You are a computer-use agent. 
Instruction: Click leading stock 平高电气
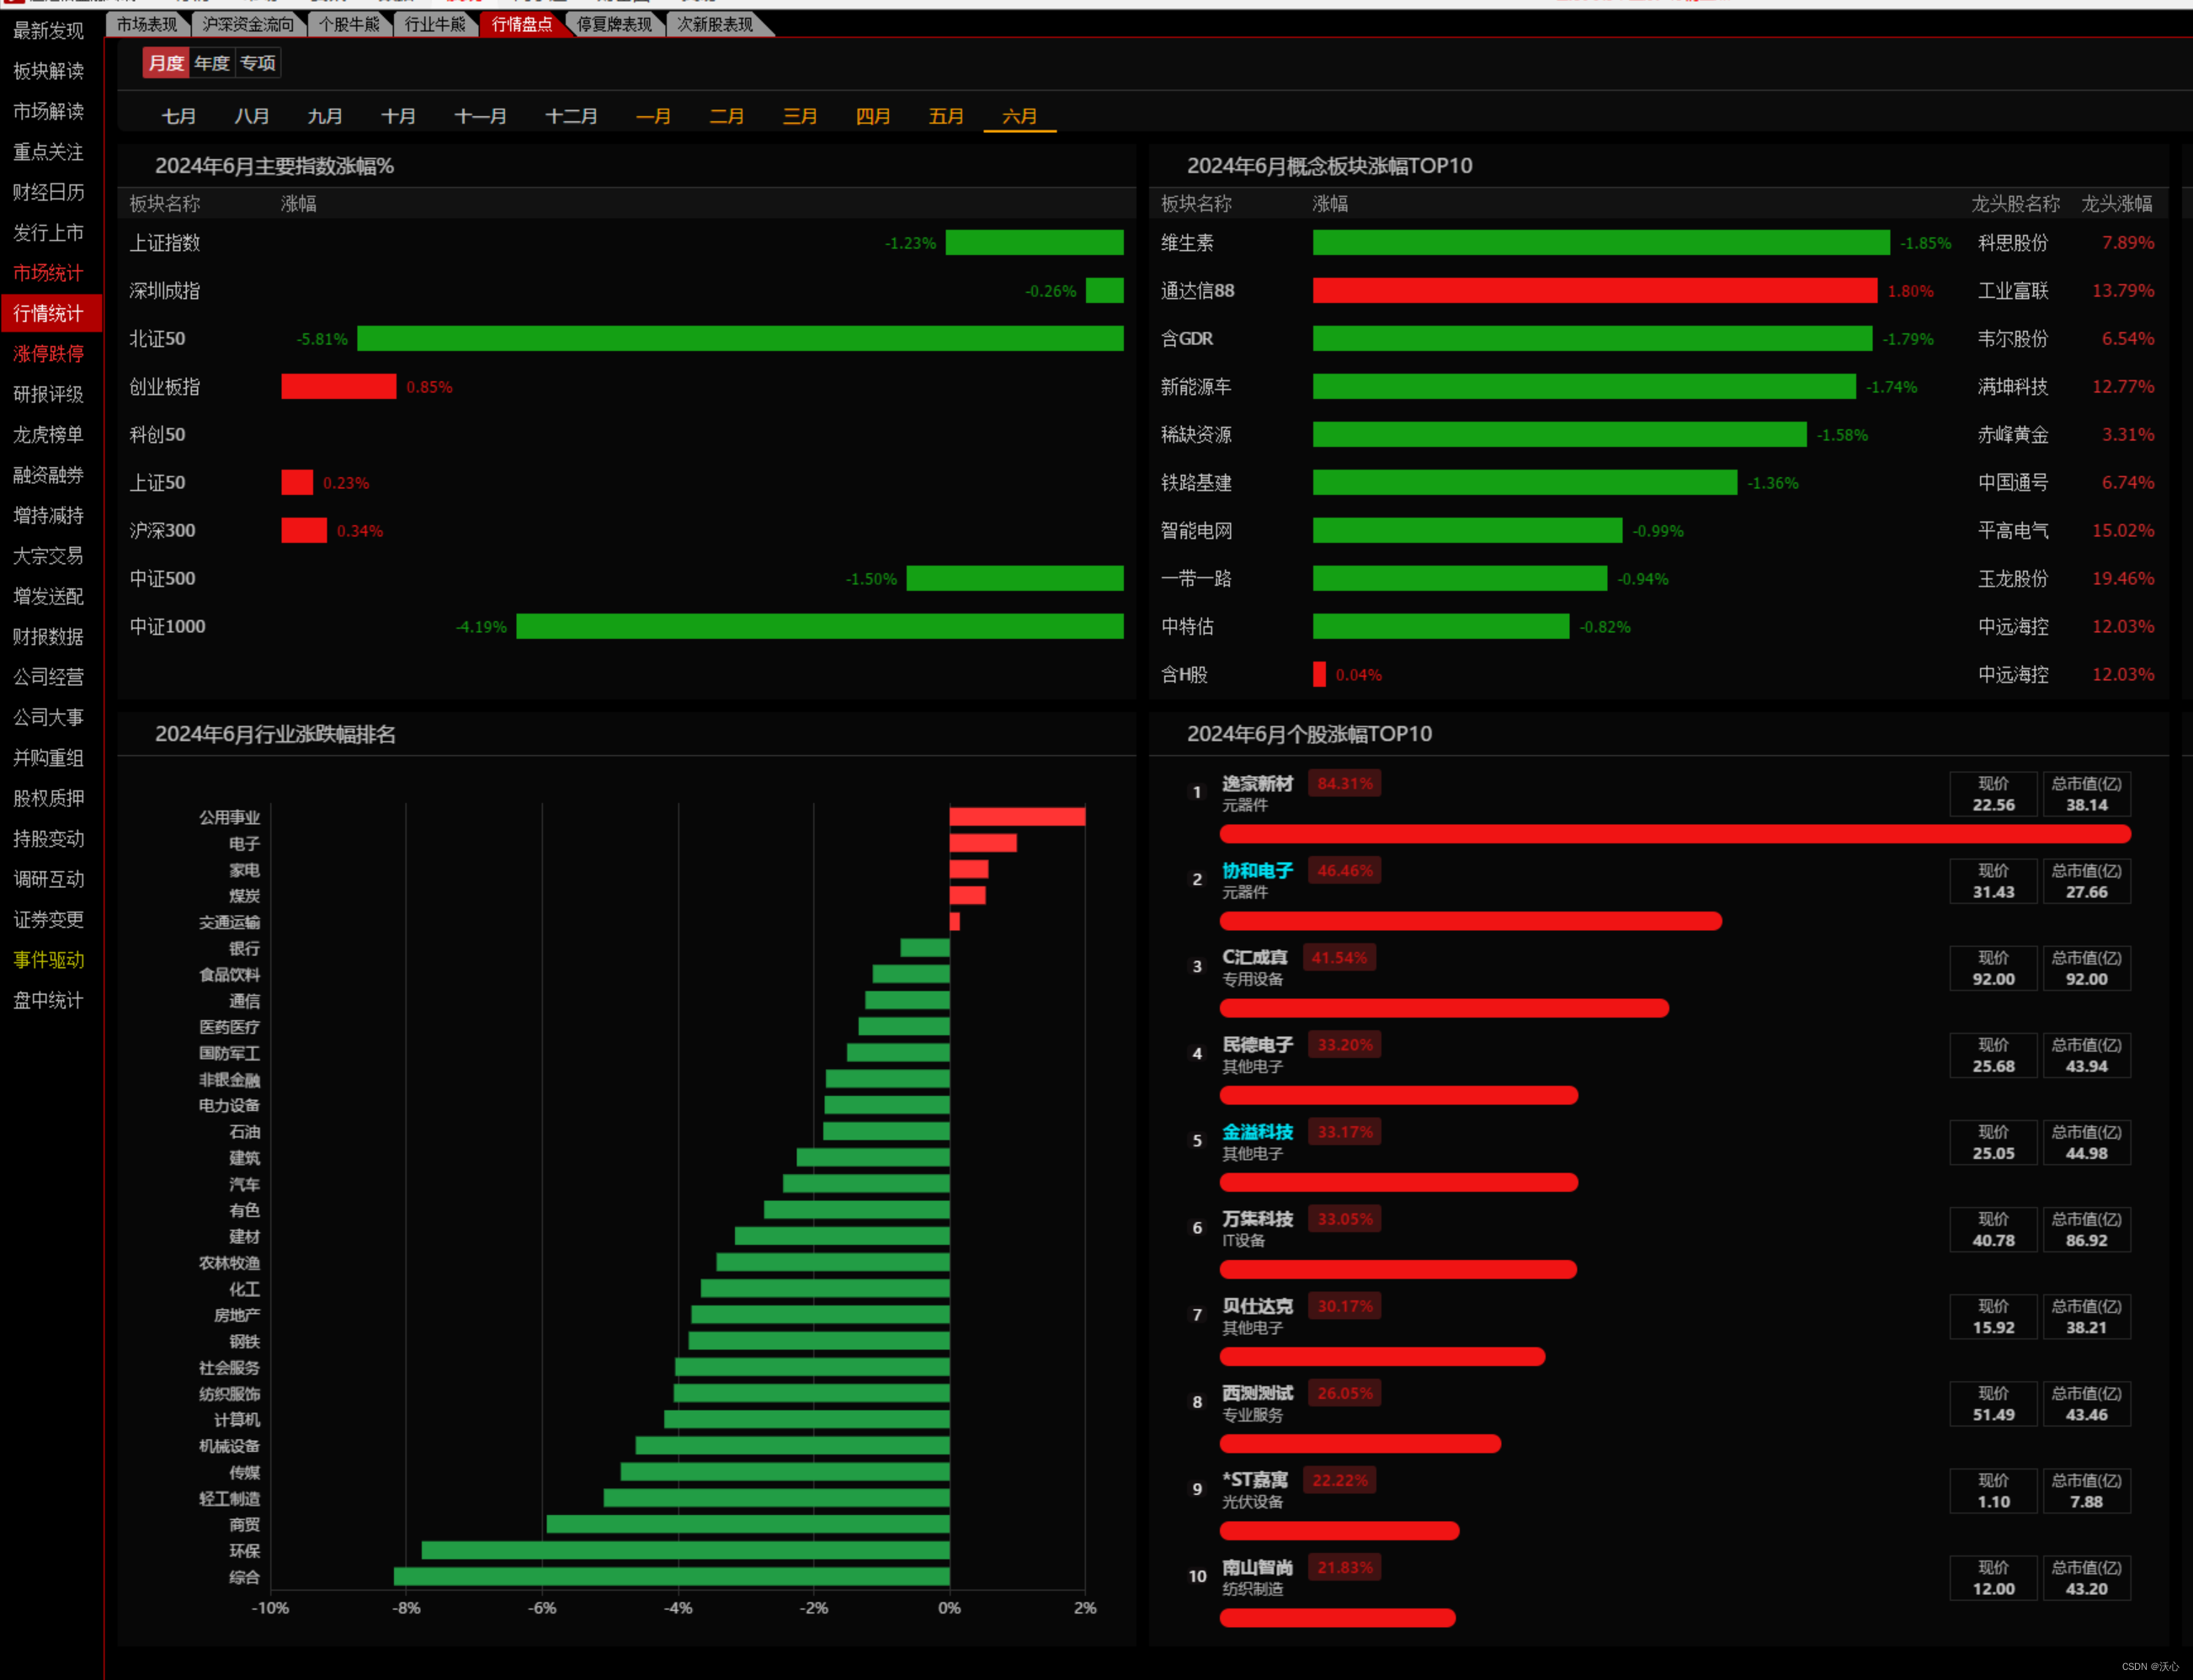click(x=2013, y=531)
